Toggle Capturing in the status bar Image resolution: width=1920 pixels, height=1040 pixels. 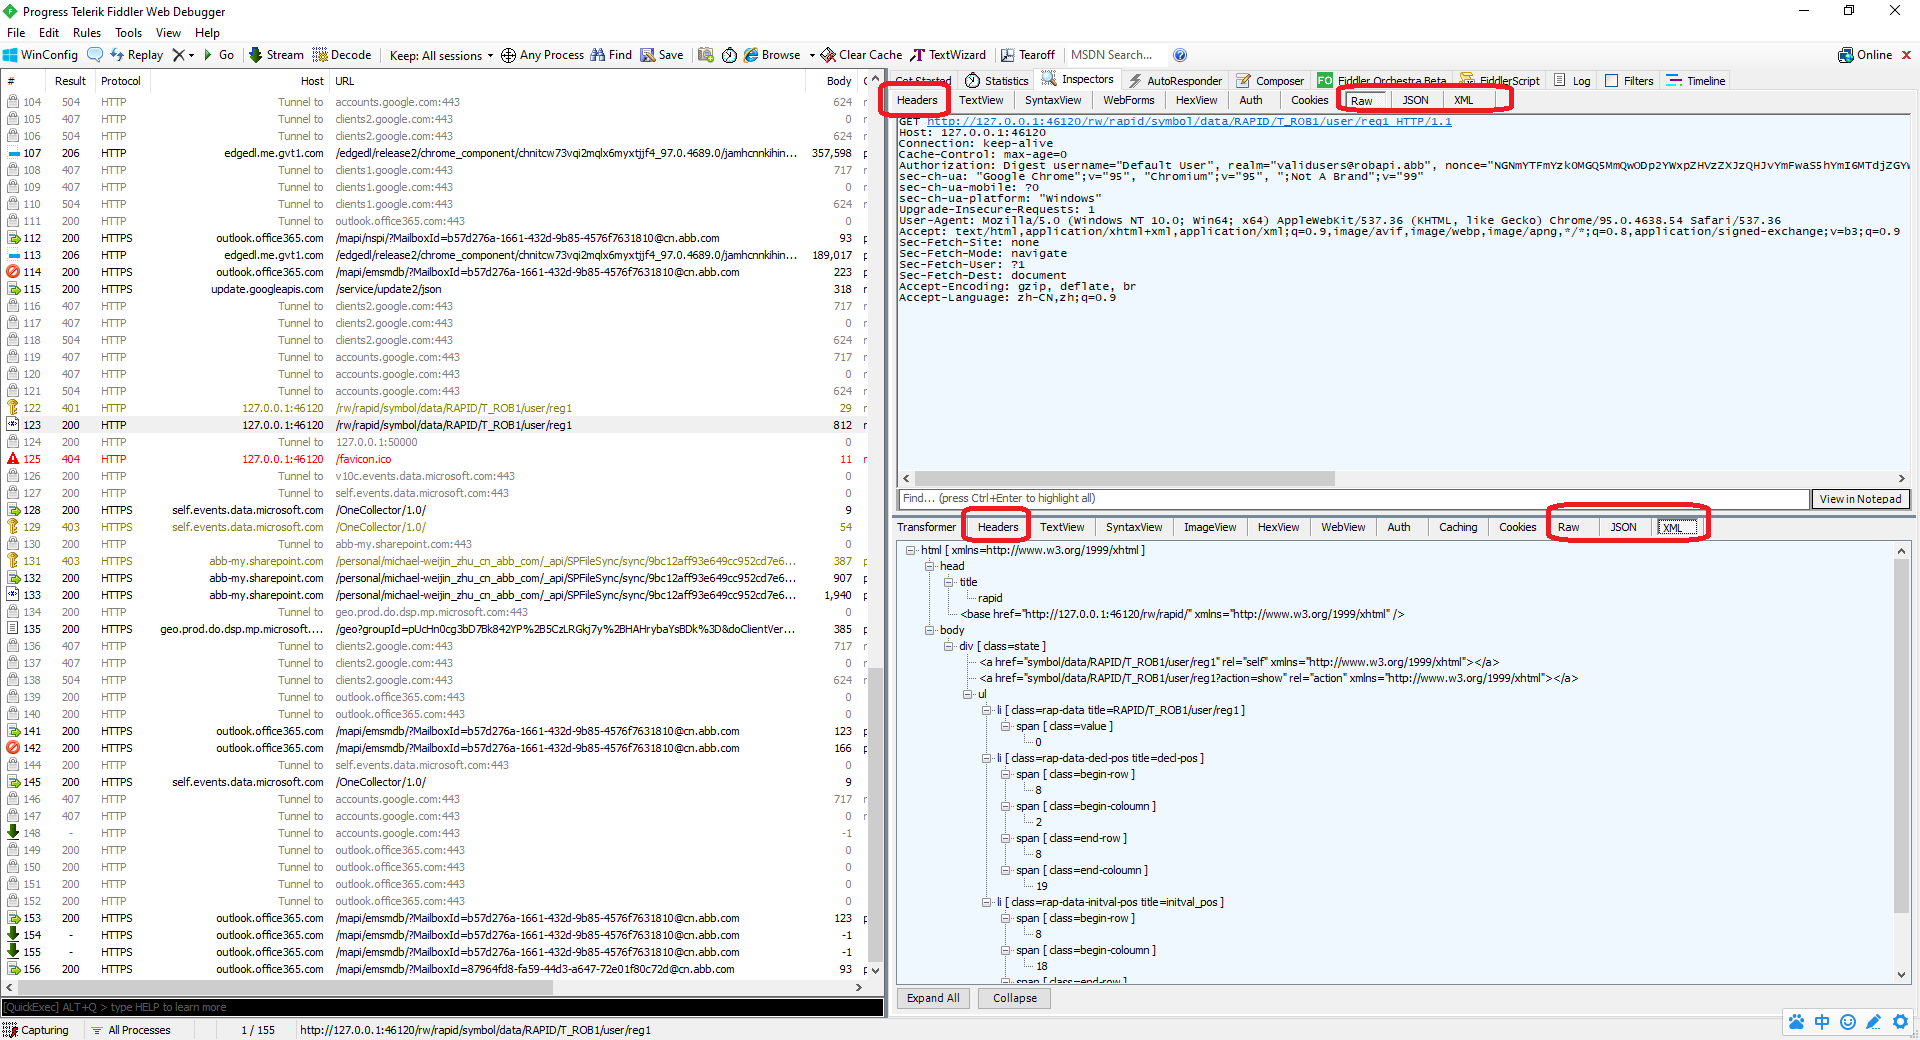(x=36, y=1030)
